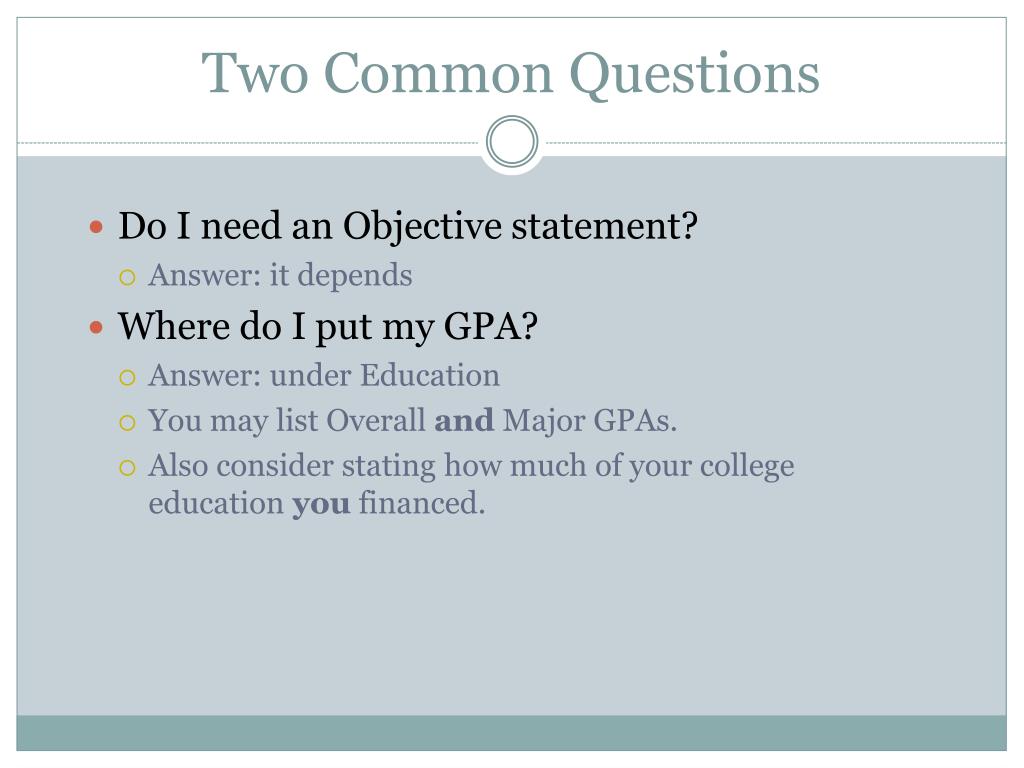Click the 'Major GPAs.' text

[590, 420]
